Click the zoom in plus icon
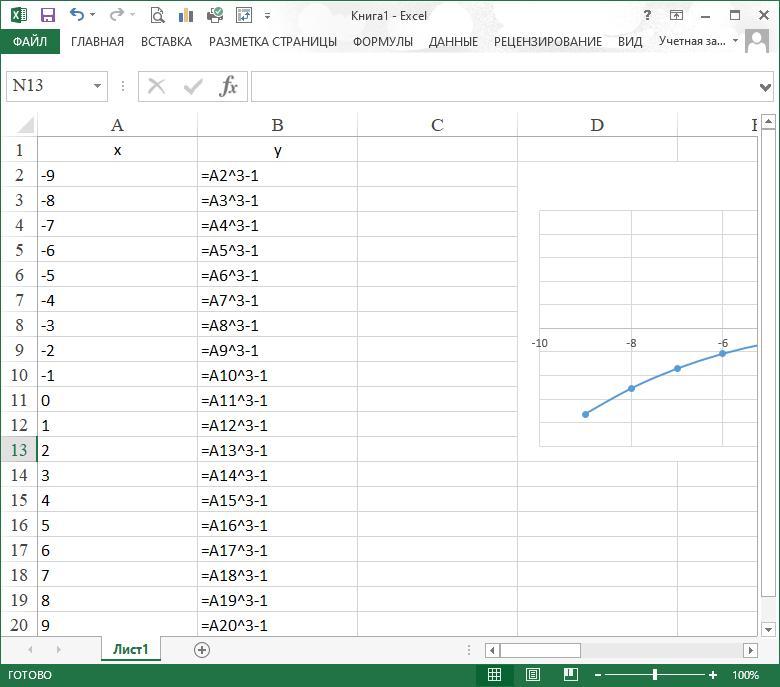 (x=713, y=675)
